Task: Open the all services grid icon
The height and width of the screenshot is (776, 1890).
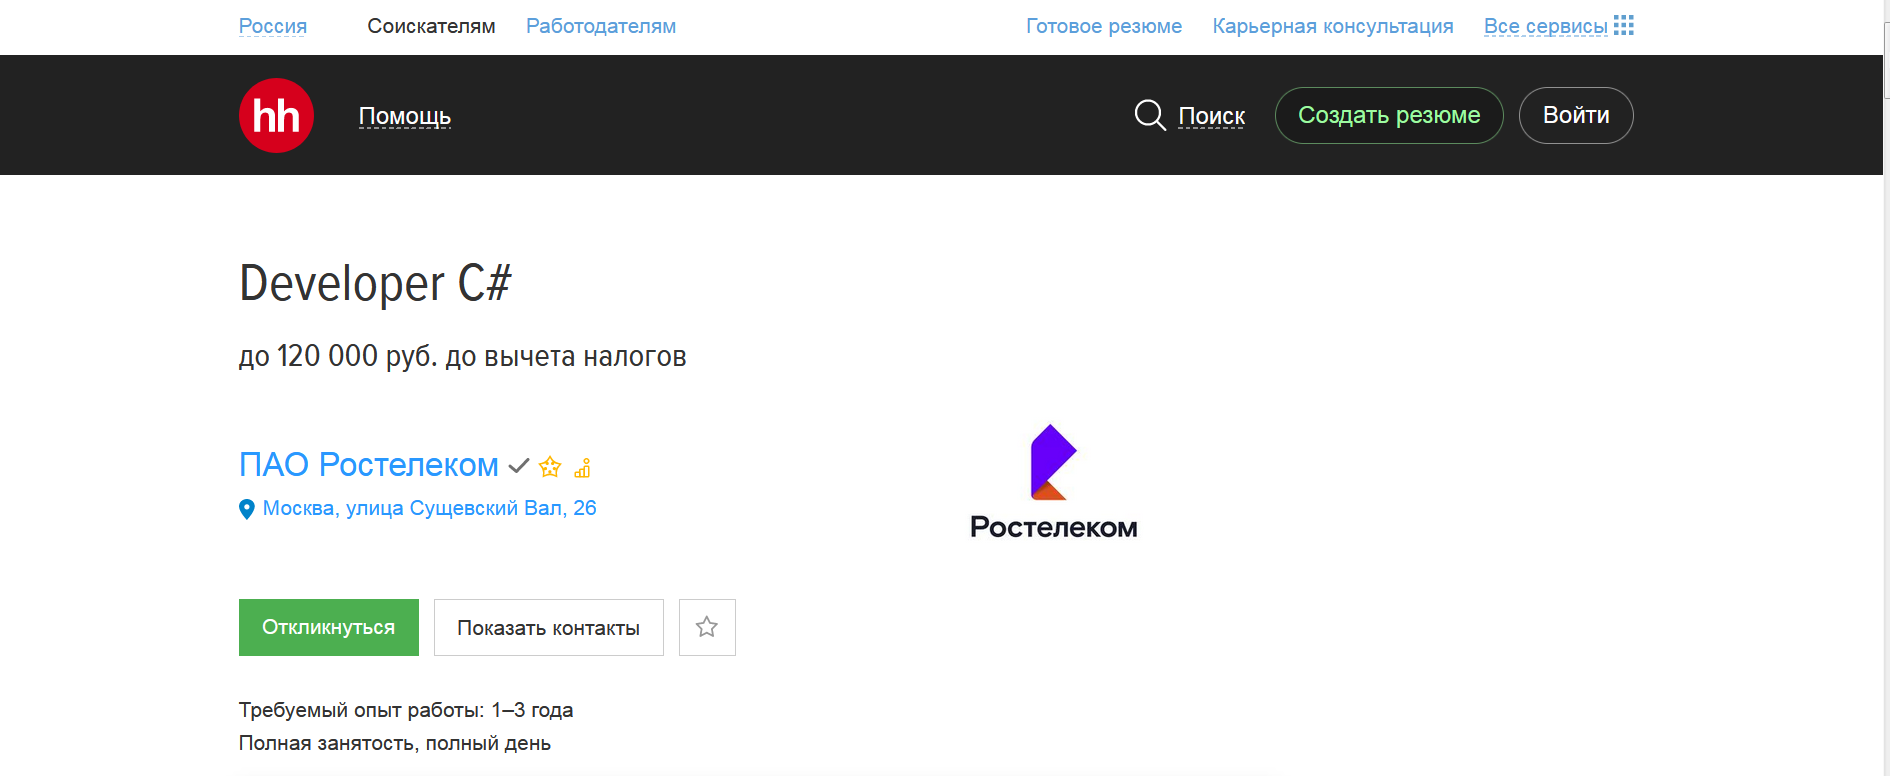Action: pos(1624,25)
